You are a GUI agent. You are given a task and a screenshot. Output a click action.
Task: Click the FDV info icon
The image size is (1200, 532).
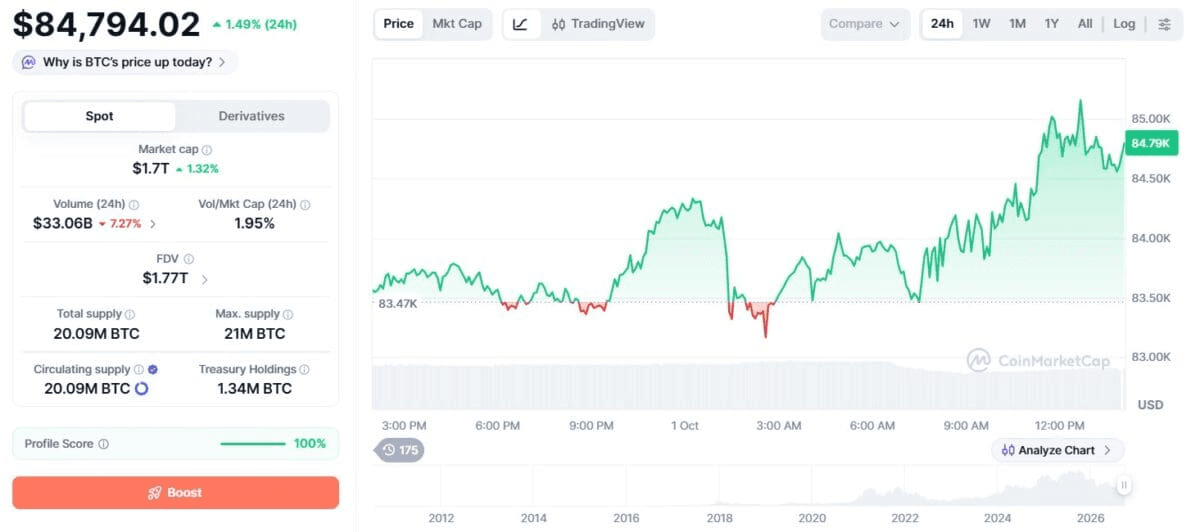click(189, 259)
